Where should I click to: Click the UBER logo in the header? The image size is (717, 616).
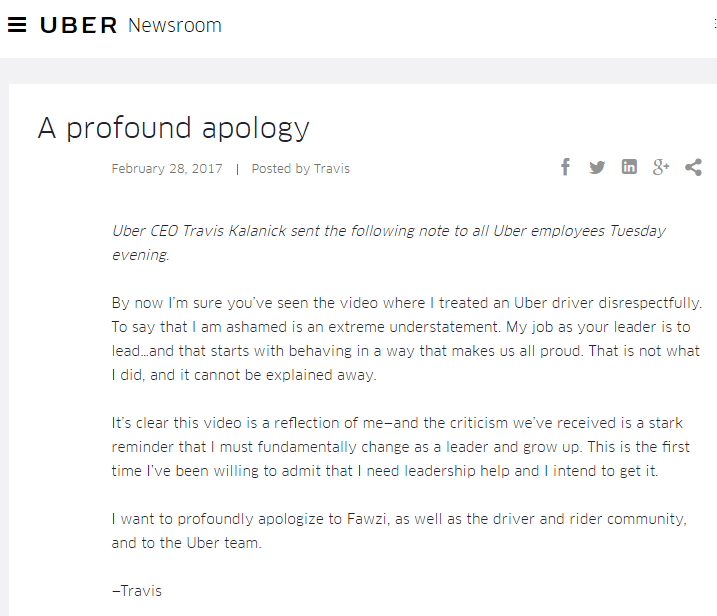79,25
